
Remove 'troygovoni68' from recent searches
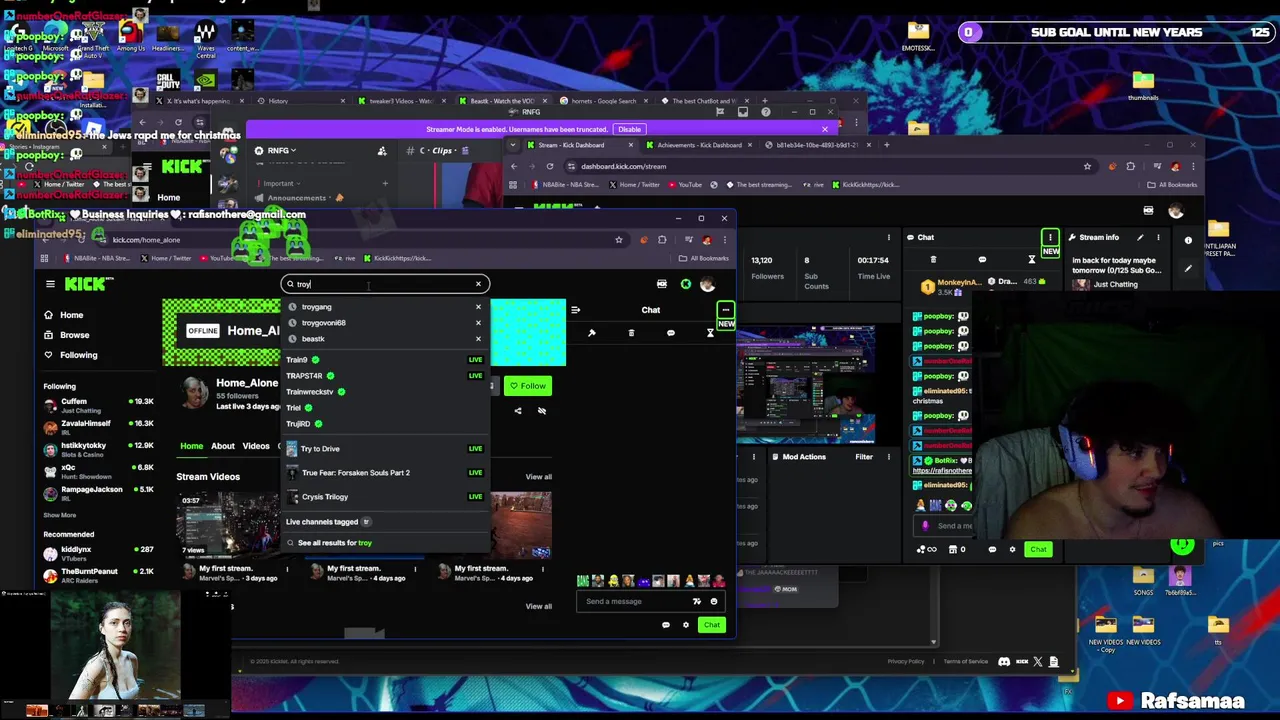point(478,323)
